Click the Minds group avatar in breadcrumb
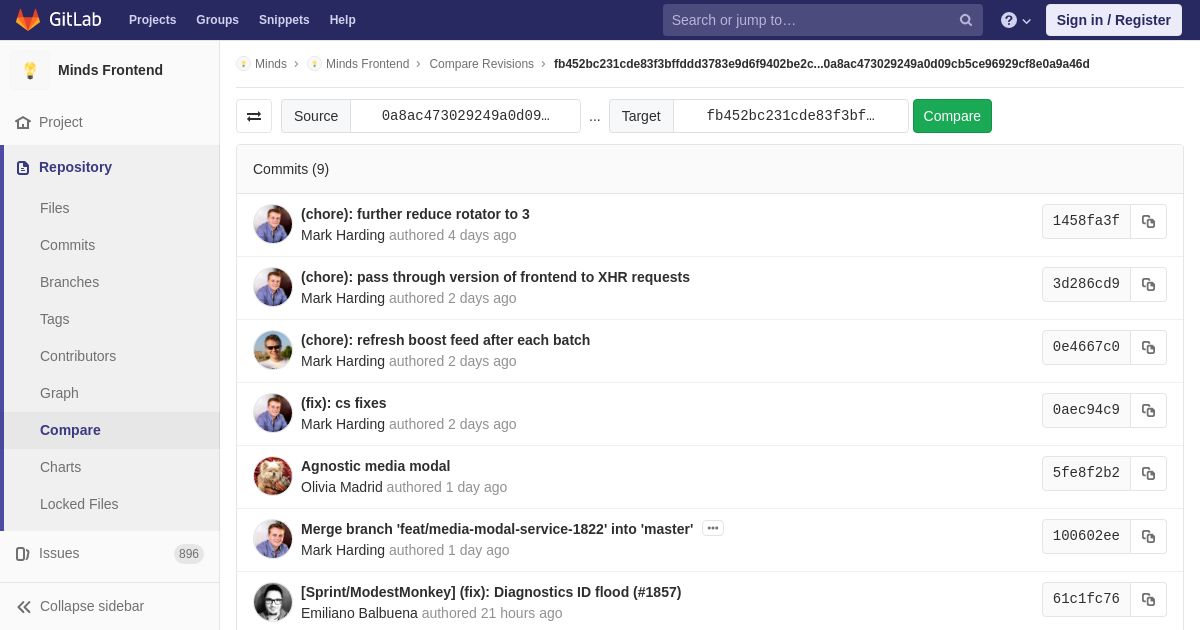 coord(243,64)
